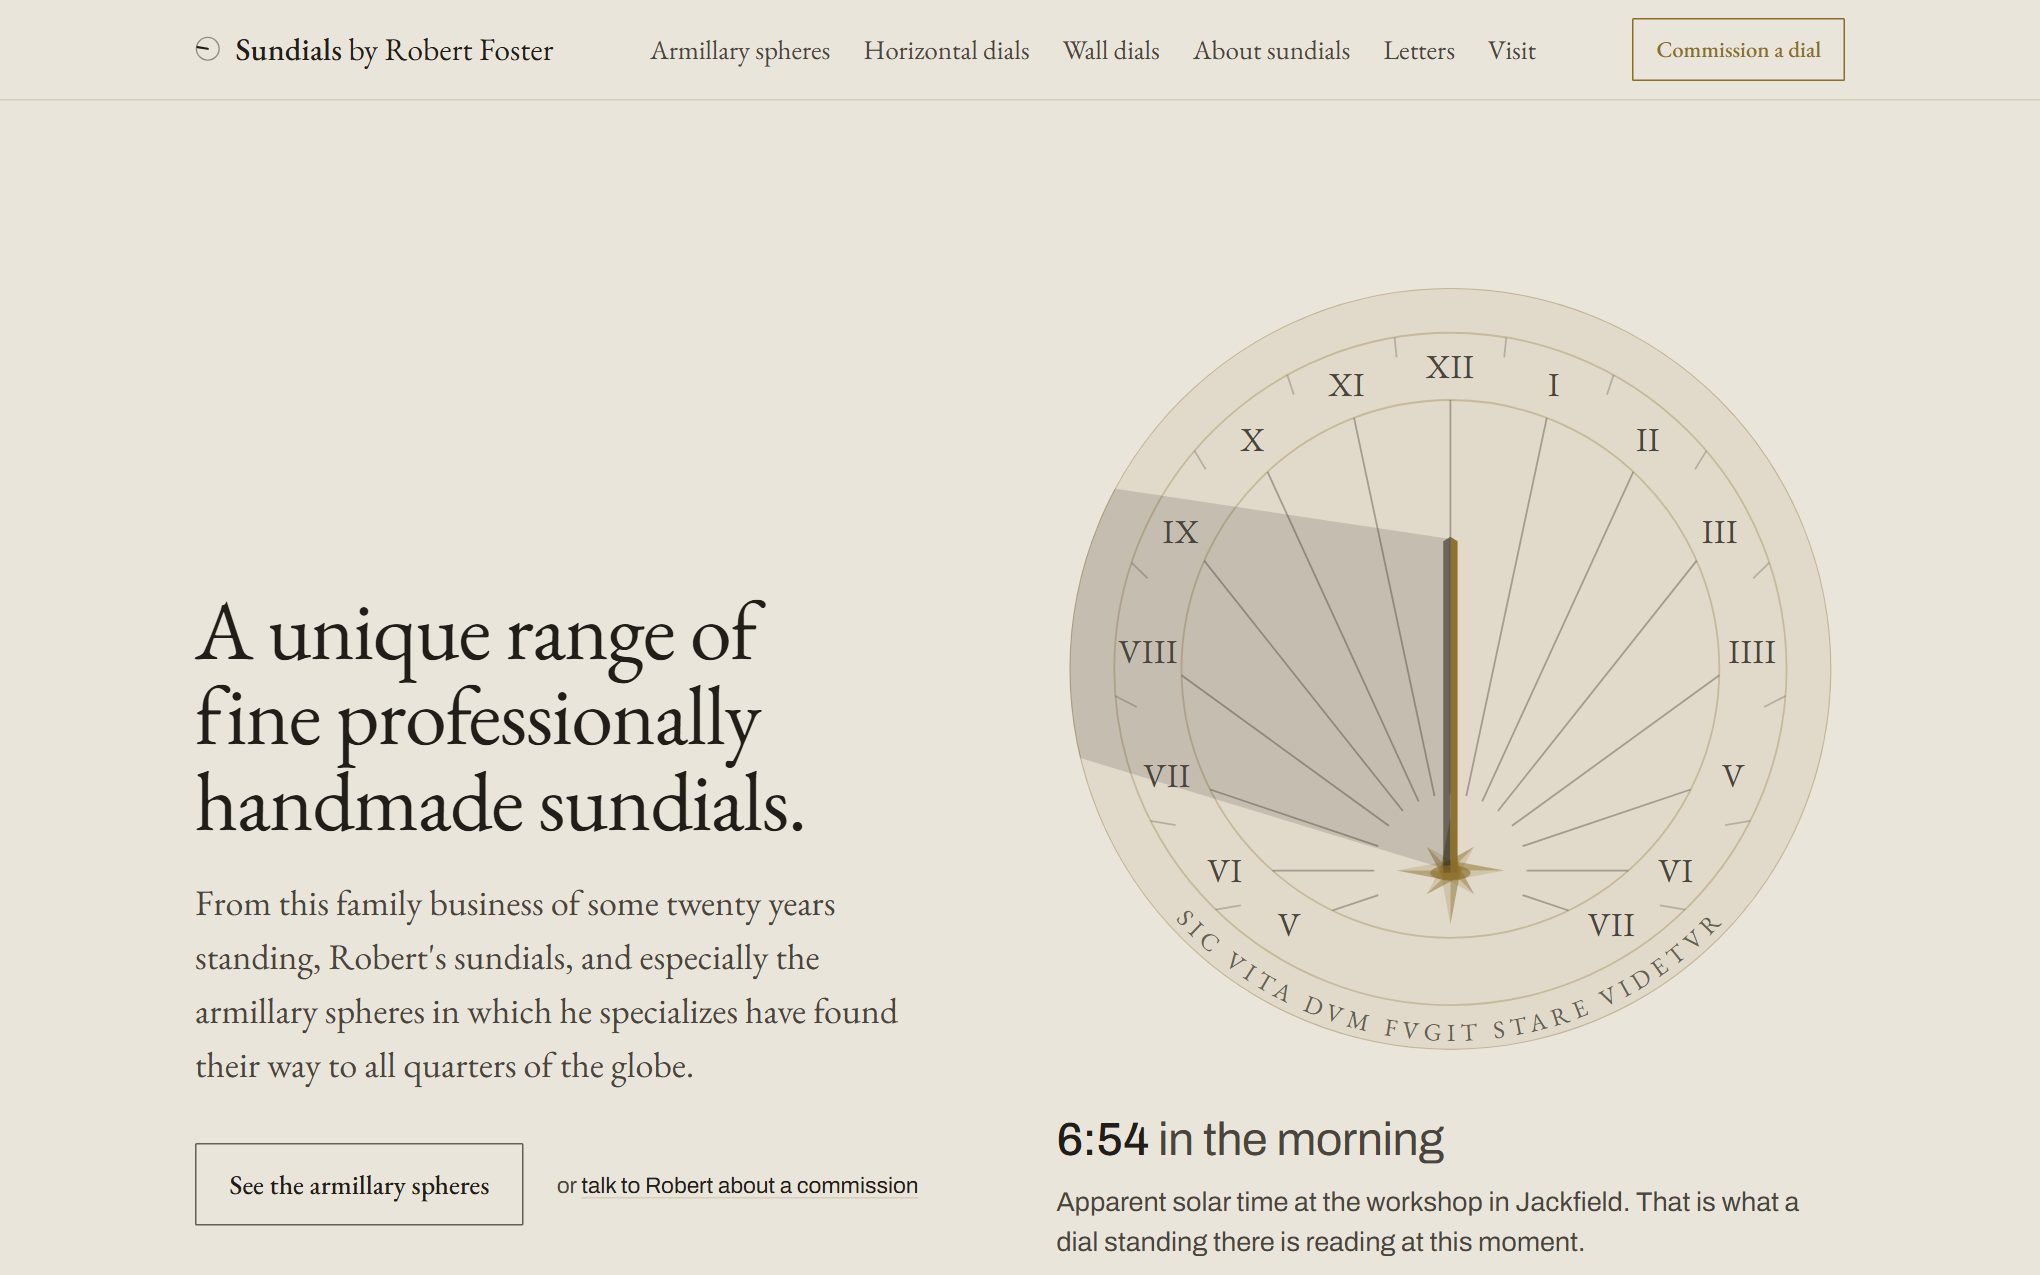The width and height of the screenshot is (2040, 1275).
Task: Click the gold compass star on the sundial
Action: click(1449, 872)
